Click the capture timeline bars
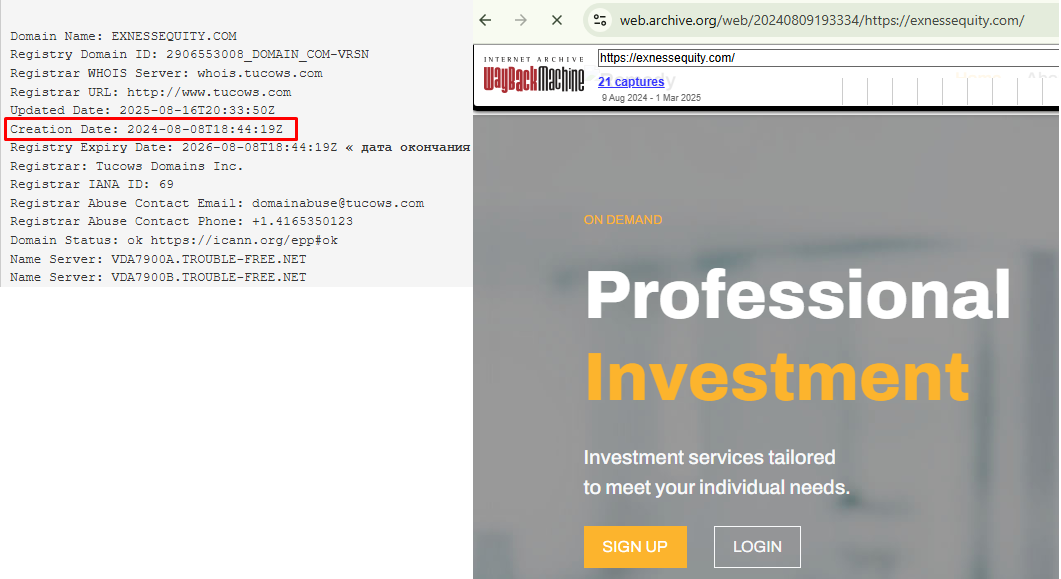 (950, 91)
